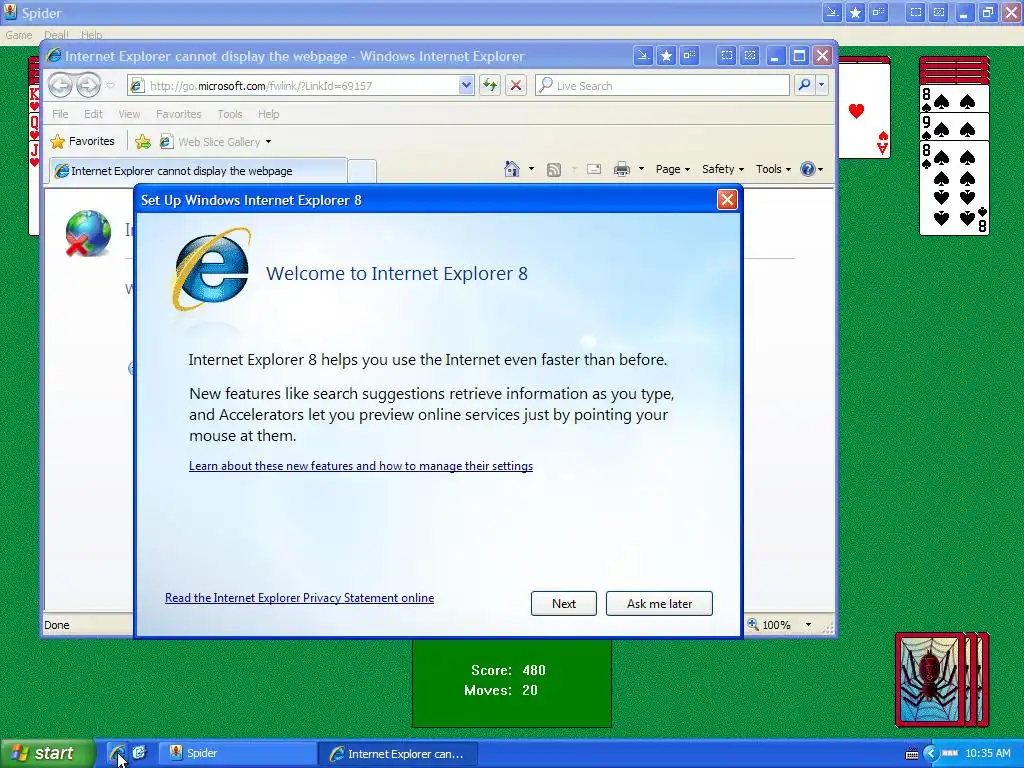Screen dimensions: 1024x768
Task: Click the Back arrow in Internet Explorer
Action: click(60, 85)
